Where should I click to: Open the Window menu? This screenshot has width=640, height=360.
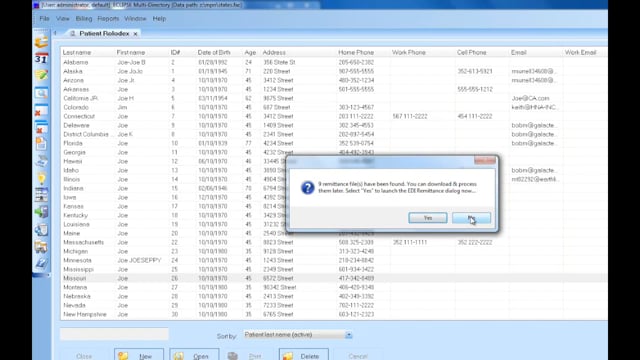(135, 19)
